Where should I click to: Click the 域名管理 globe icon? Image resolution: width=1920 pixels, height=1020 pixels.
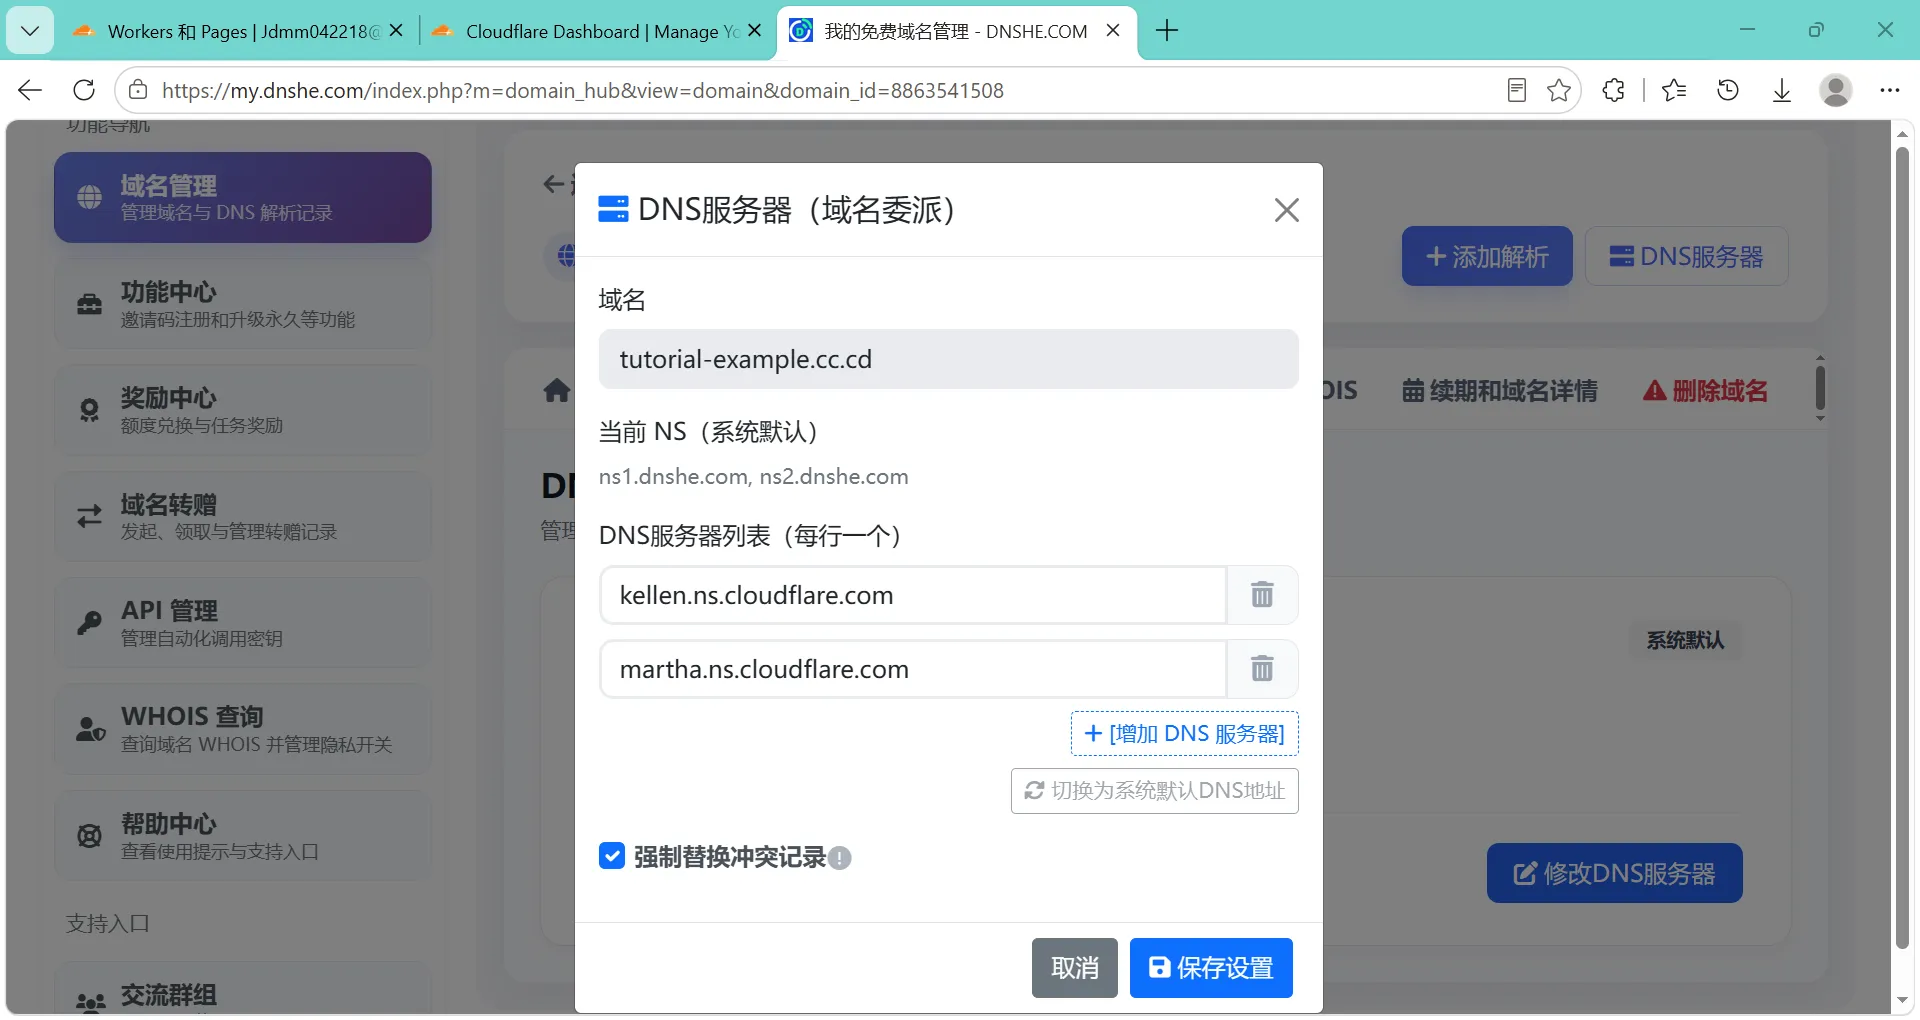click(89, 197)
